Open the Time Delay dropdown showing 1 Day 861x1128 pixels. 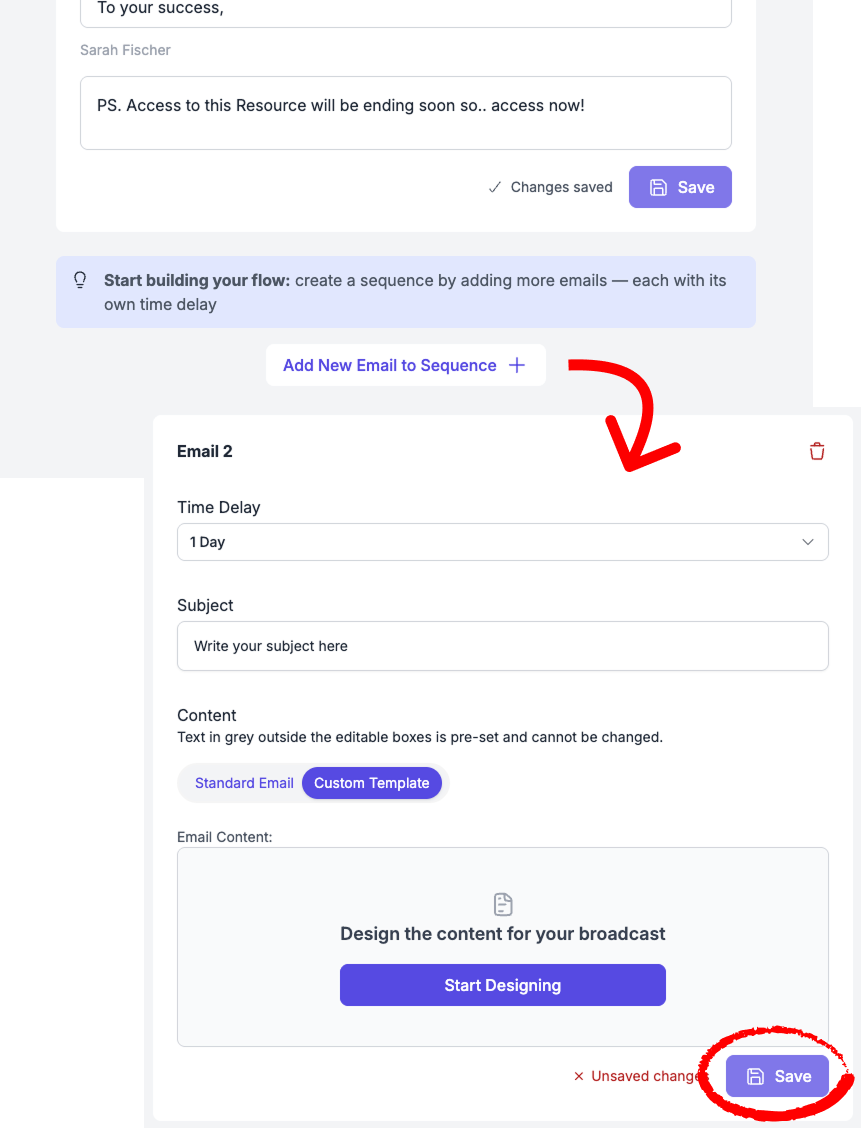click(502, 542)
